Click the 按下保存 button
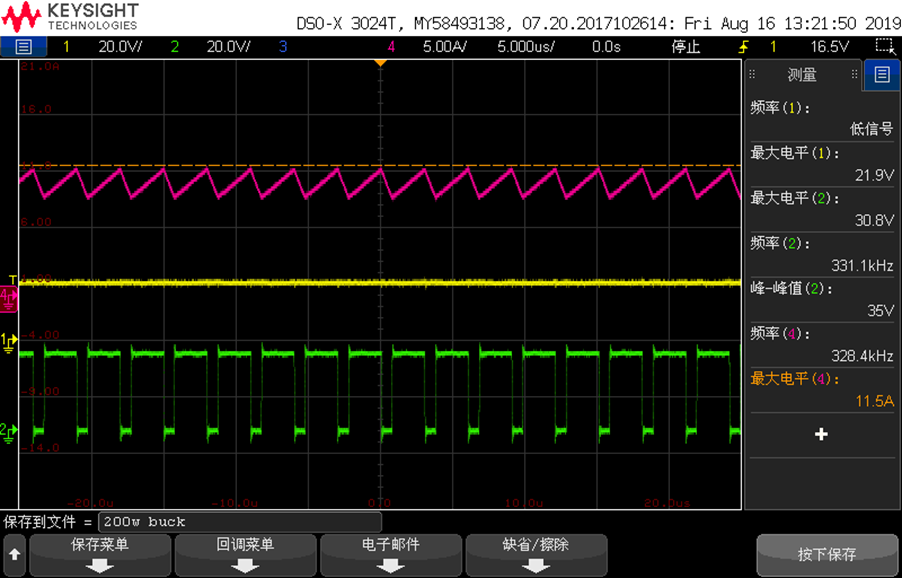Image resolution: width=902 pixels, height=578 pixels. [x=827, y=555]
